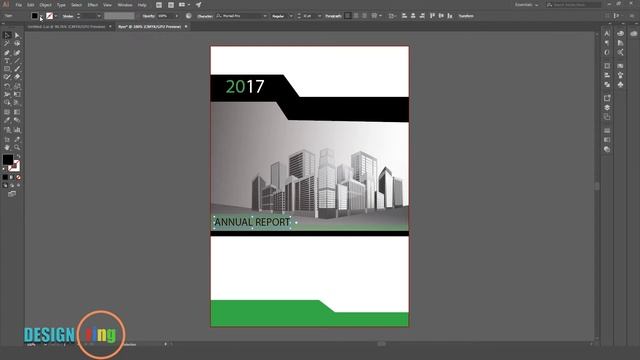
Task: Select the Eyedropper tool
Action: click(7, 120)
